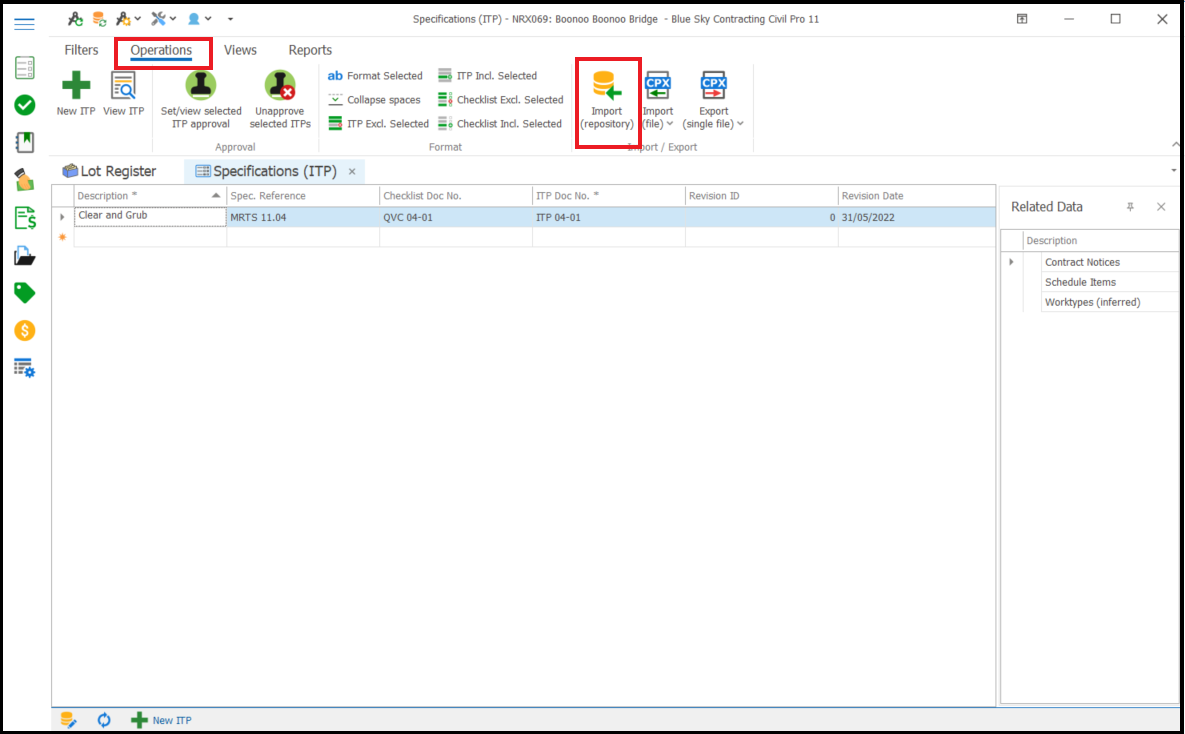Click Unapprove selected ITPs icon

pos(280,87)
